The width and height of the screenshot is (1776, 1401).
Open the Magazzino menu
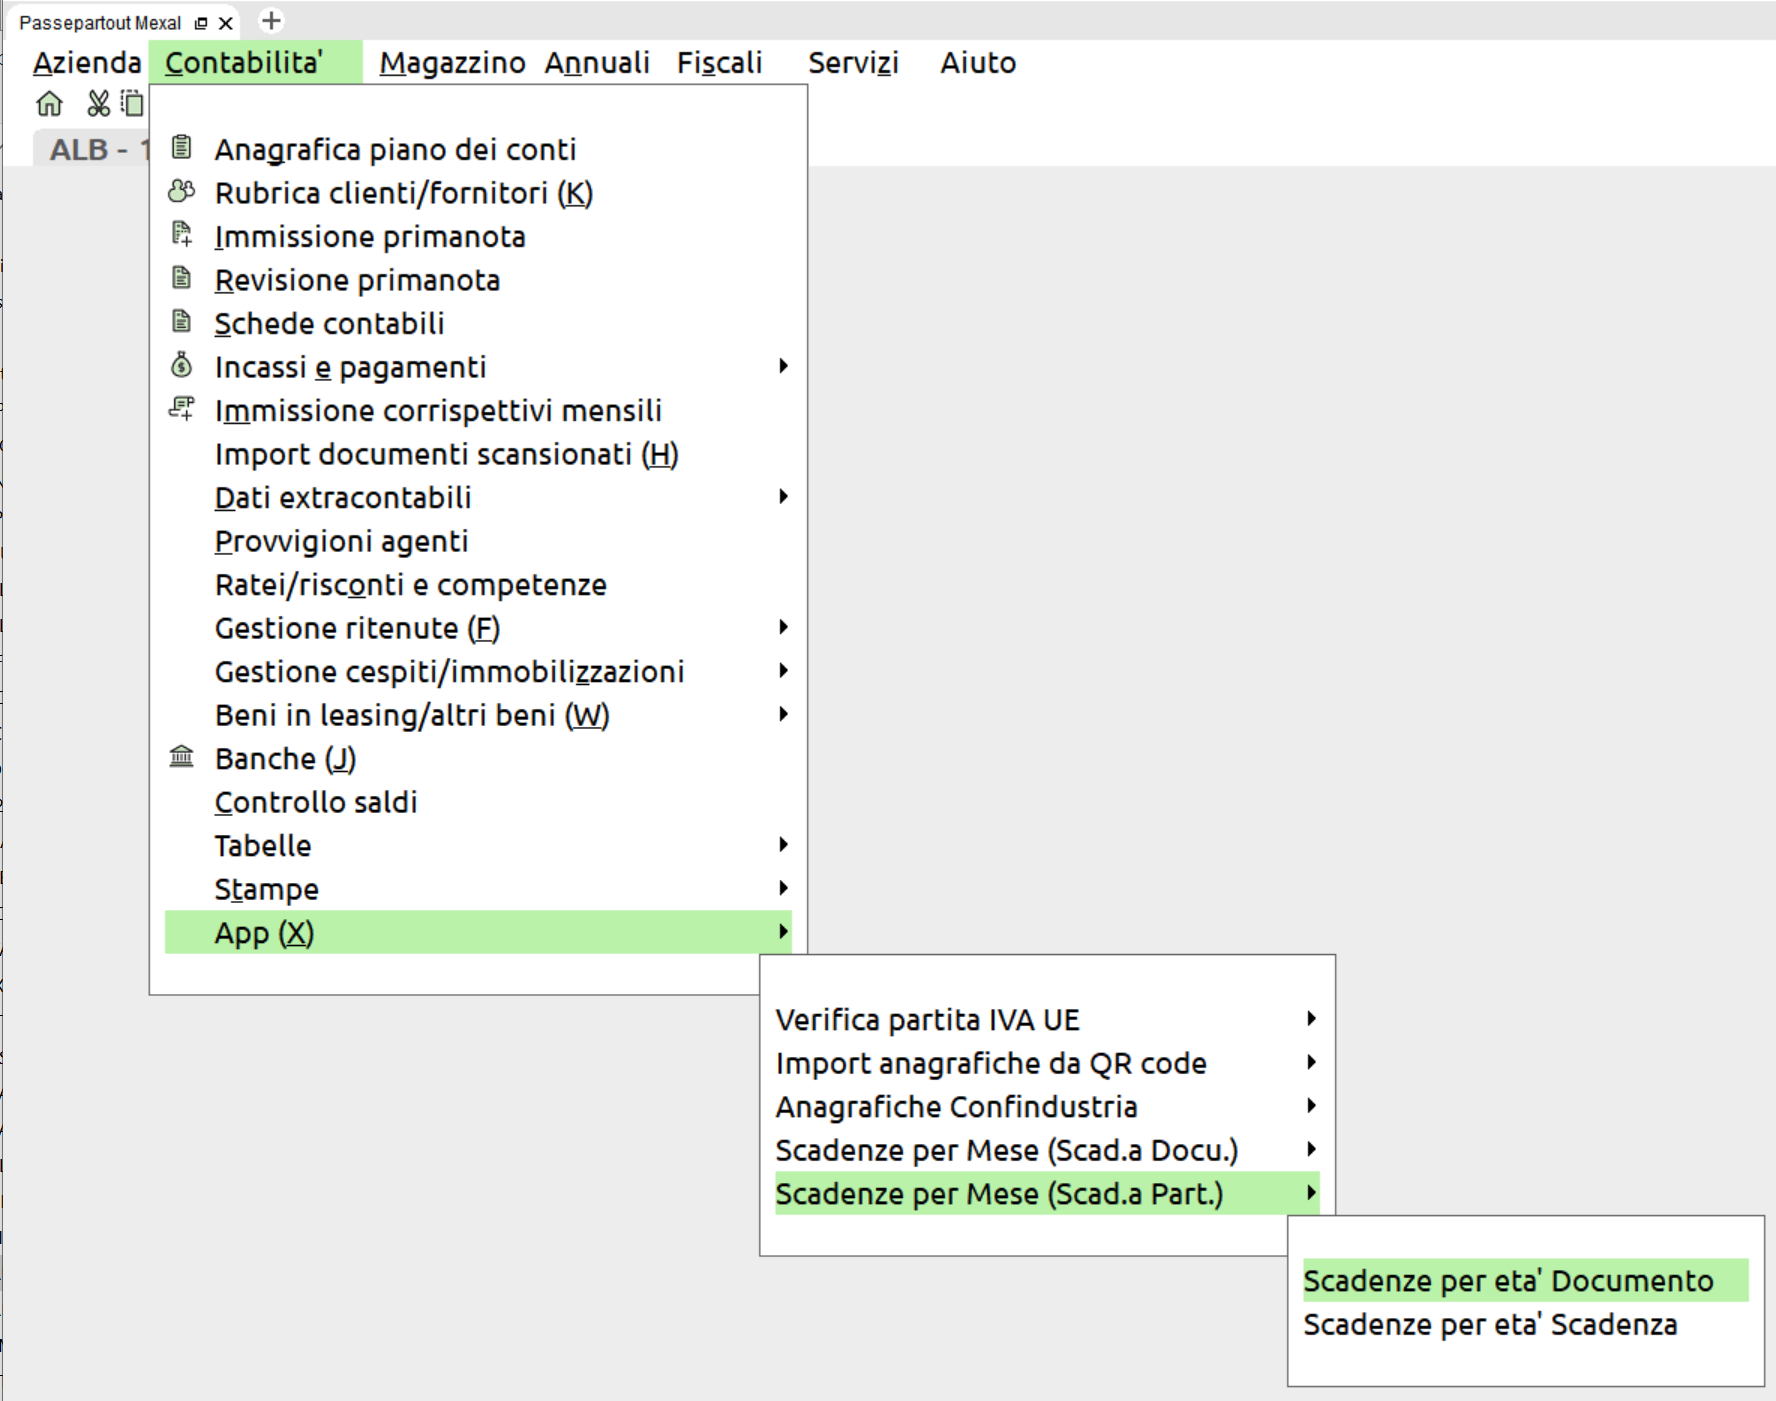[x=452, y=63]
